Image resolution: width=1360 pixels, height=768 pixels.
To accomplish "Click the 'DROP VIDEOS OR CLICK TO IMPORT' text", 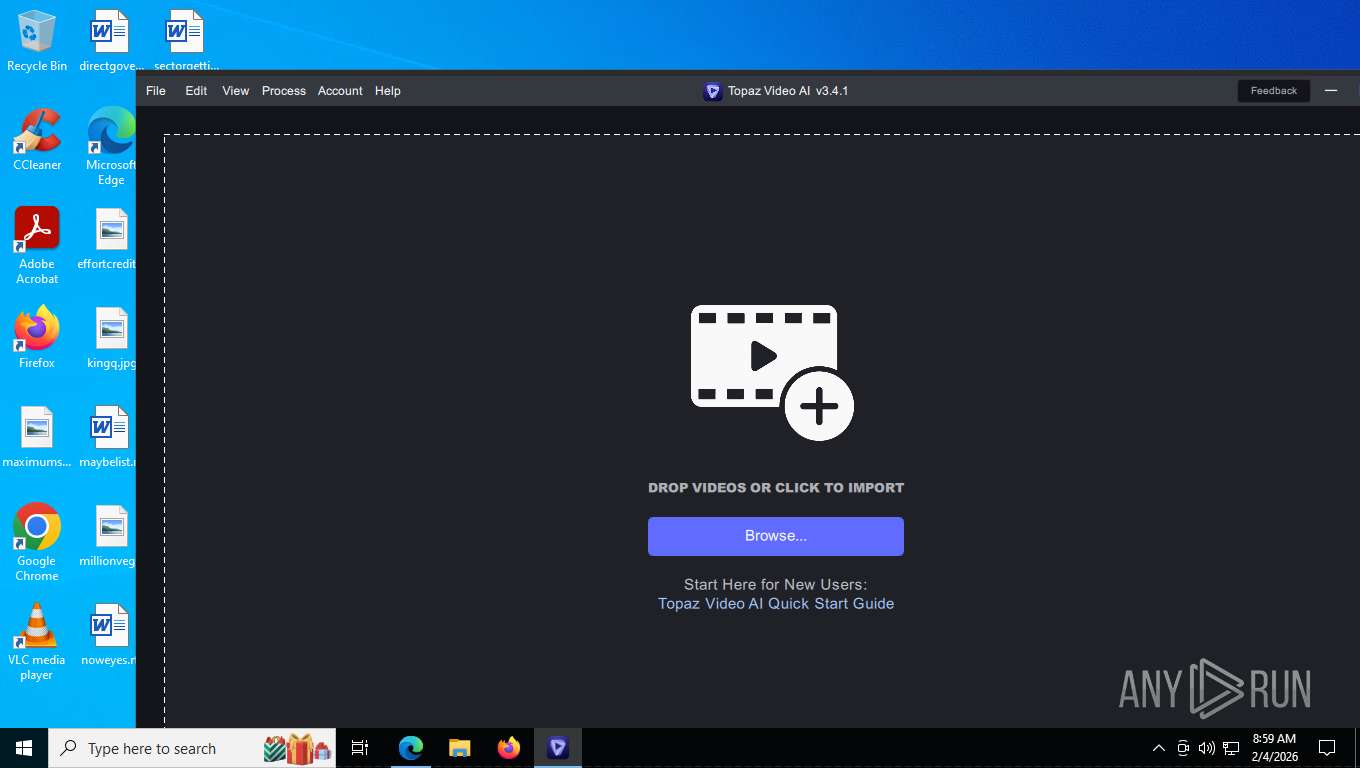I will [776, 488].
